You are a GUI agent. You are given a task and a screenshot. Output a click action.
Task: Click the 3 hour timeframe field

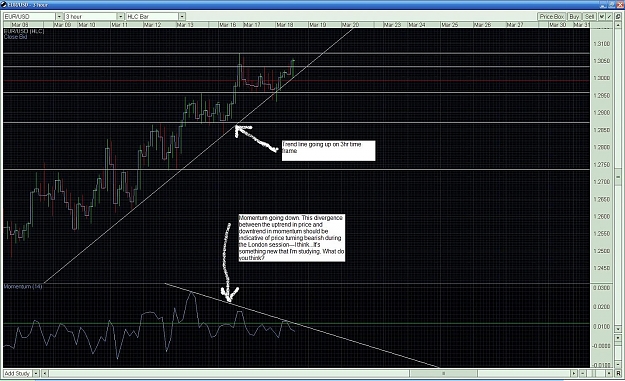[x=91, y=16]
